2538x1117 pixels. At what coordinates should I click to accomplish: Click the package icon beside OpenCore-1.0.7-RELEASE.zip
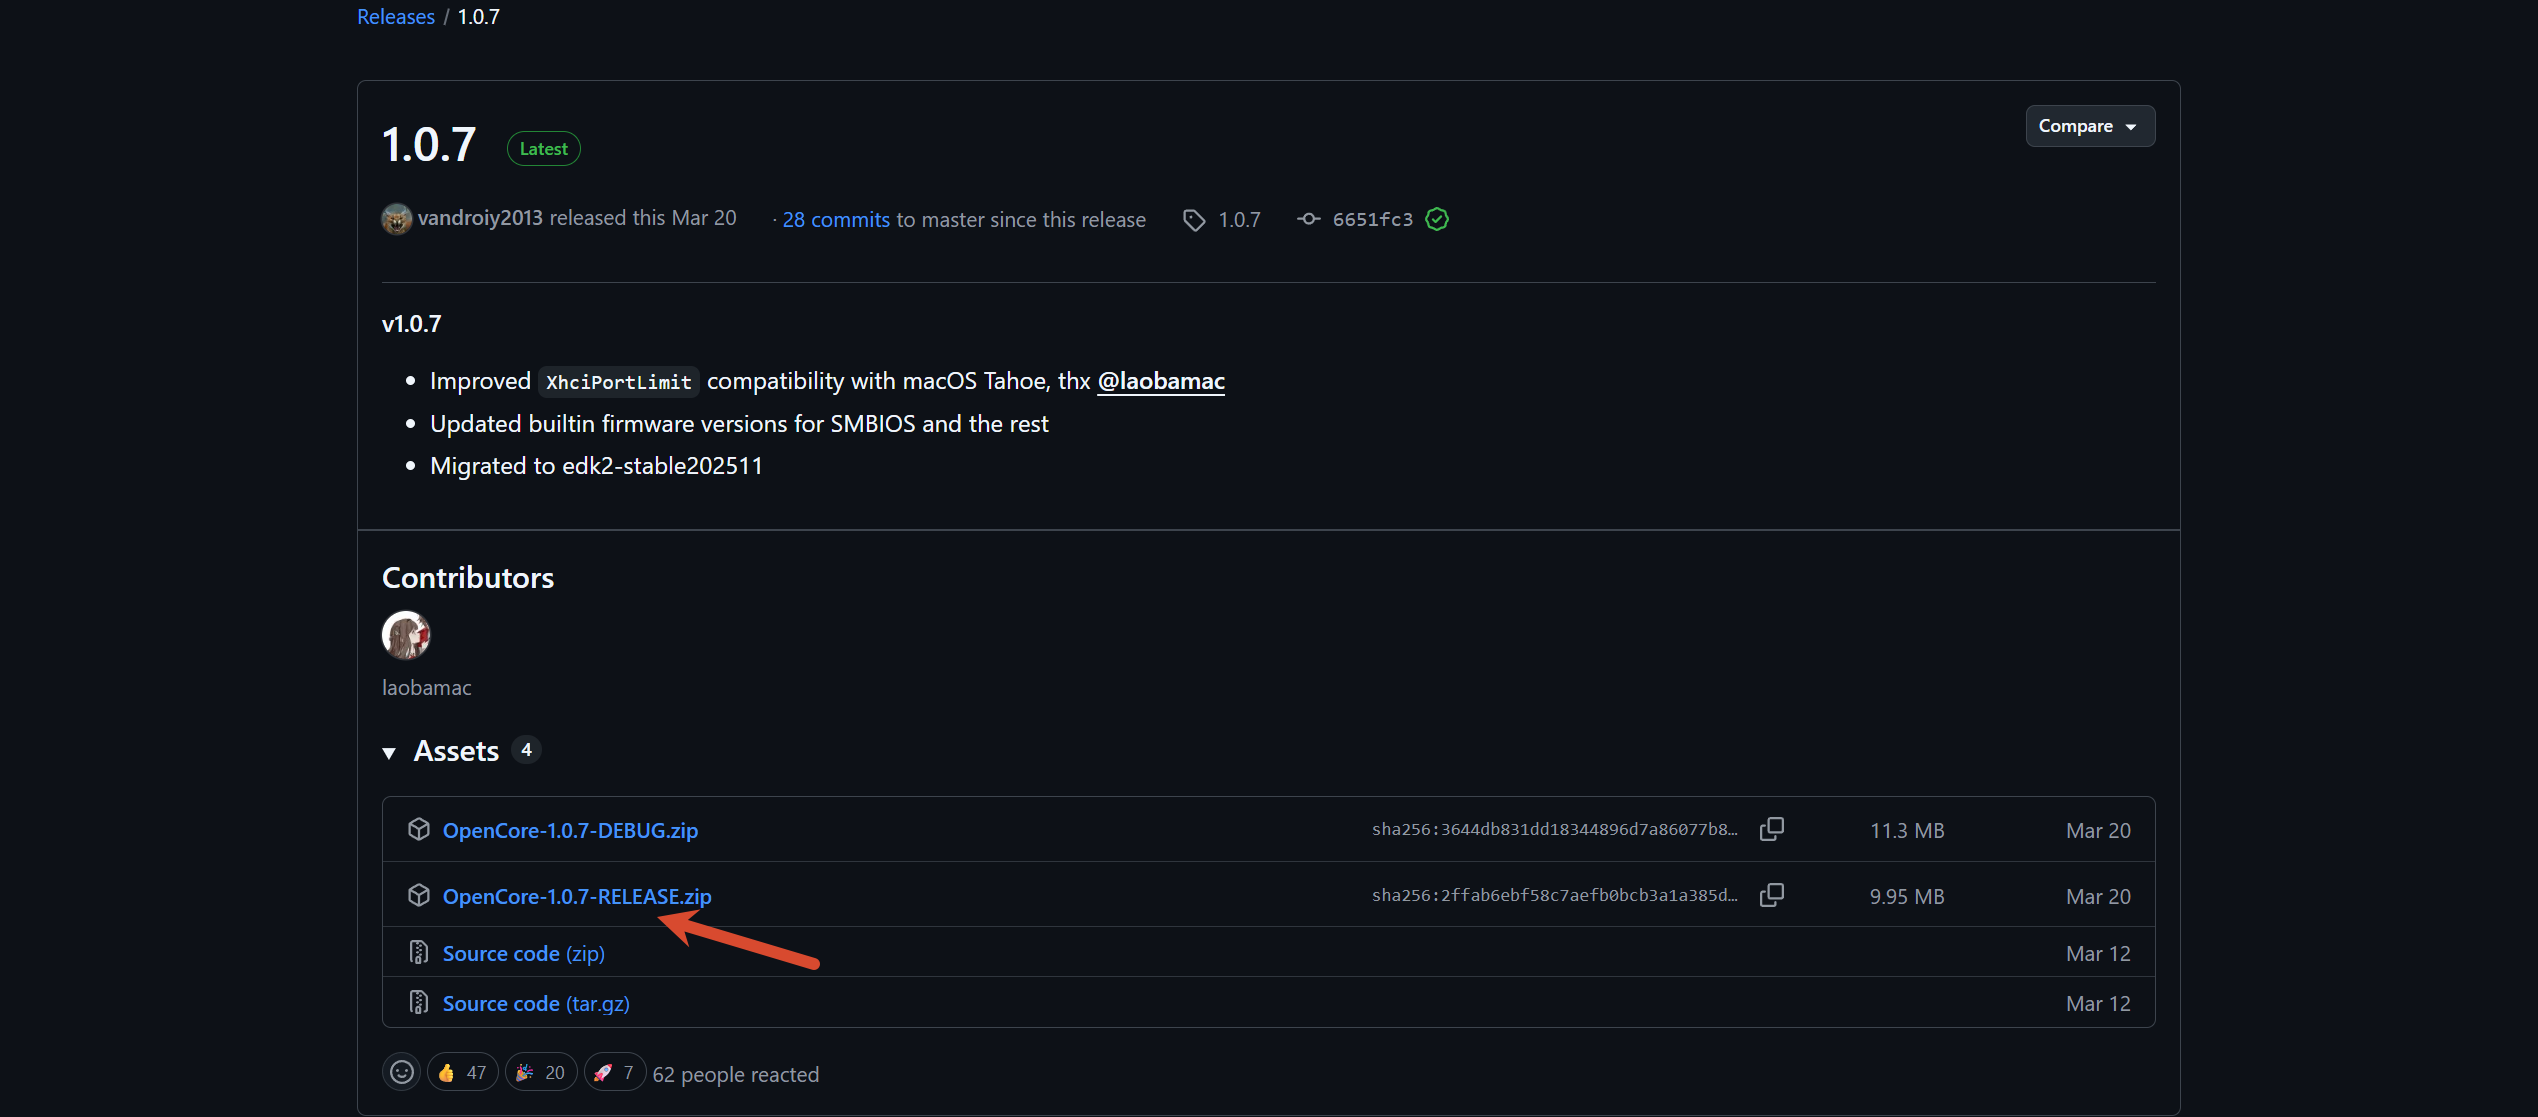[x=419, y=895]
